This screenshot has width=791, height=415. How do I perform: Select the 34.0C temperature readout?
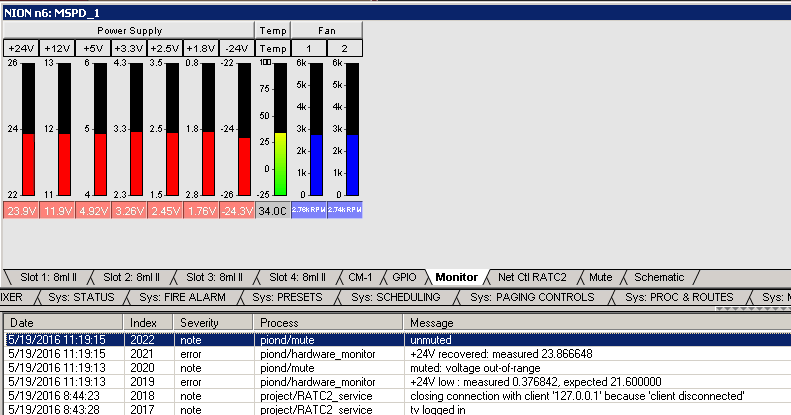pos(272,211)
